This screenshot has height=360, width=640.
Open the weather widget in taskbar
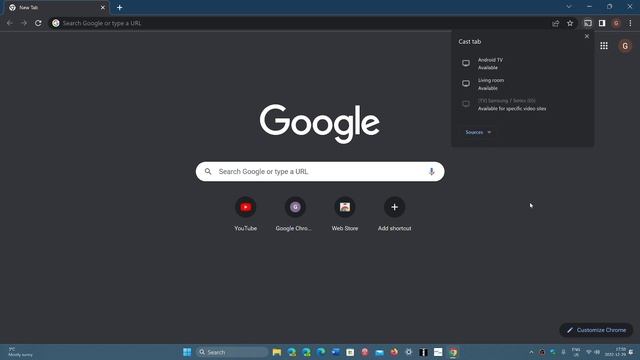[20, 352]
